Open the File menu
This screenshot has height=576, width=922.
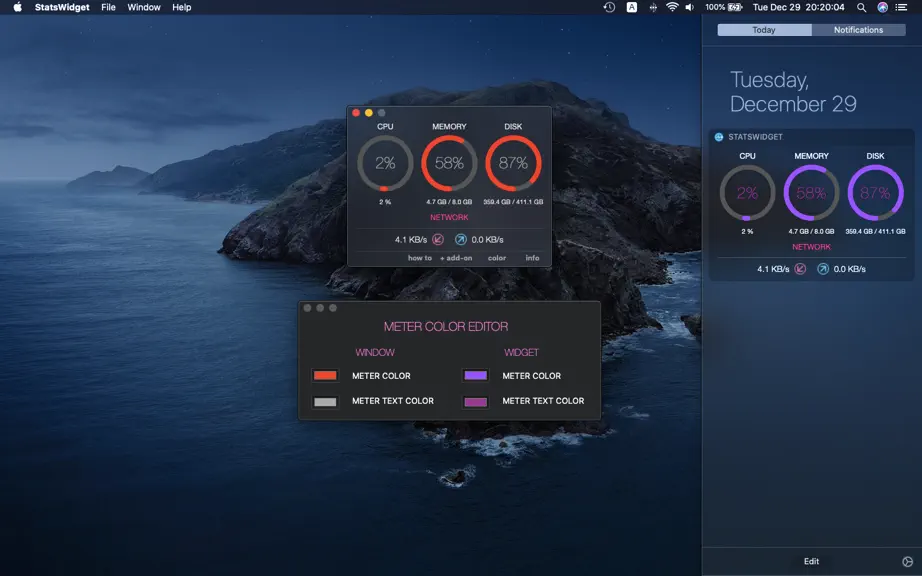point(108,7)
